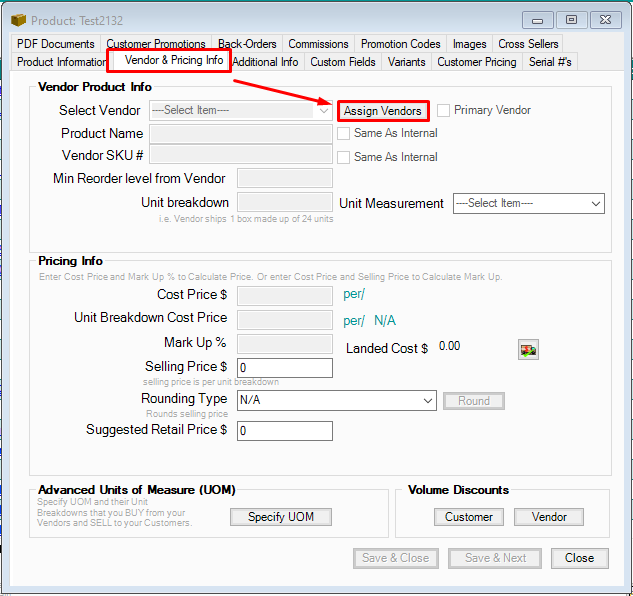Switch to the Customer Pricing tab
Viewport: 633px width, 596px height.
[x=477, y=62]
